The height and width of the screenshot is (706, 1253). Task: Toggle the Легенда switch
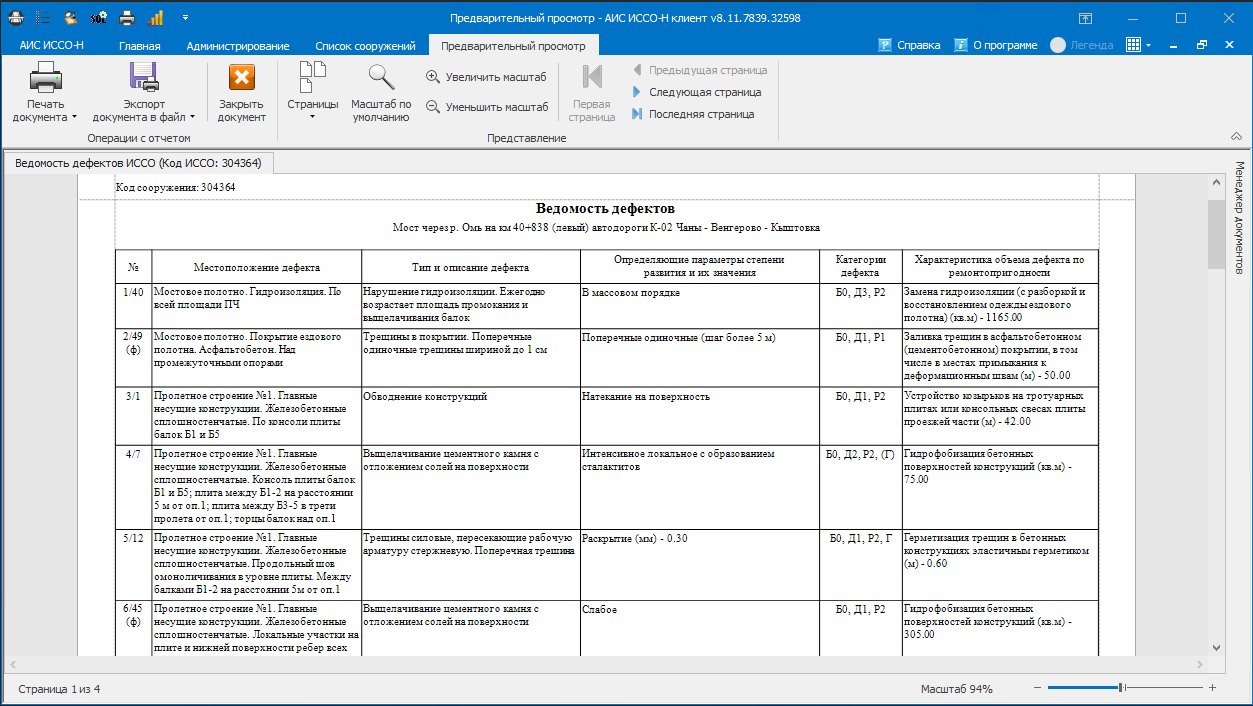click(1081, 45)
